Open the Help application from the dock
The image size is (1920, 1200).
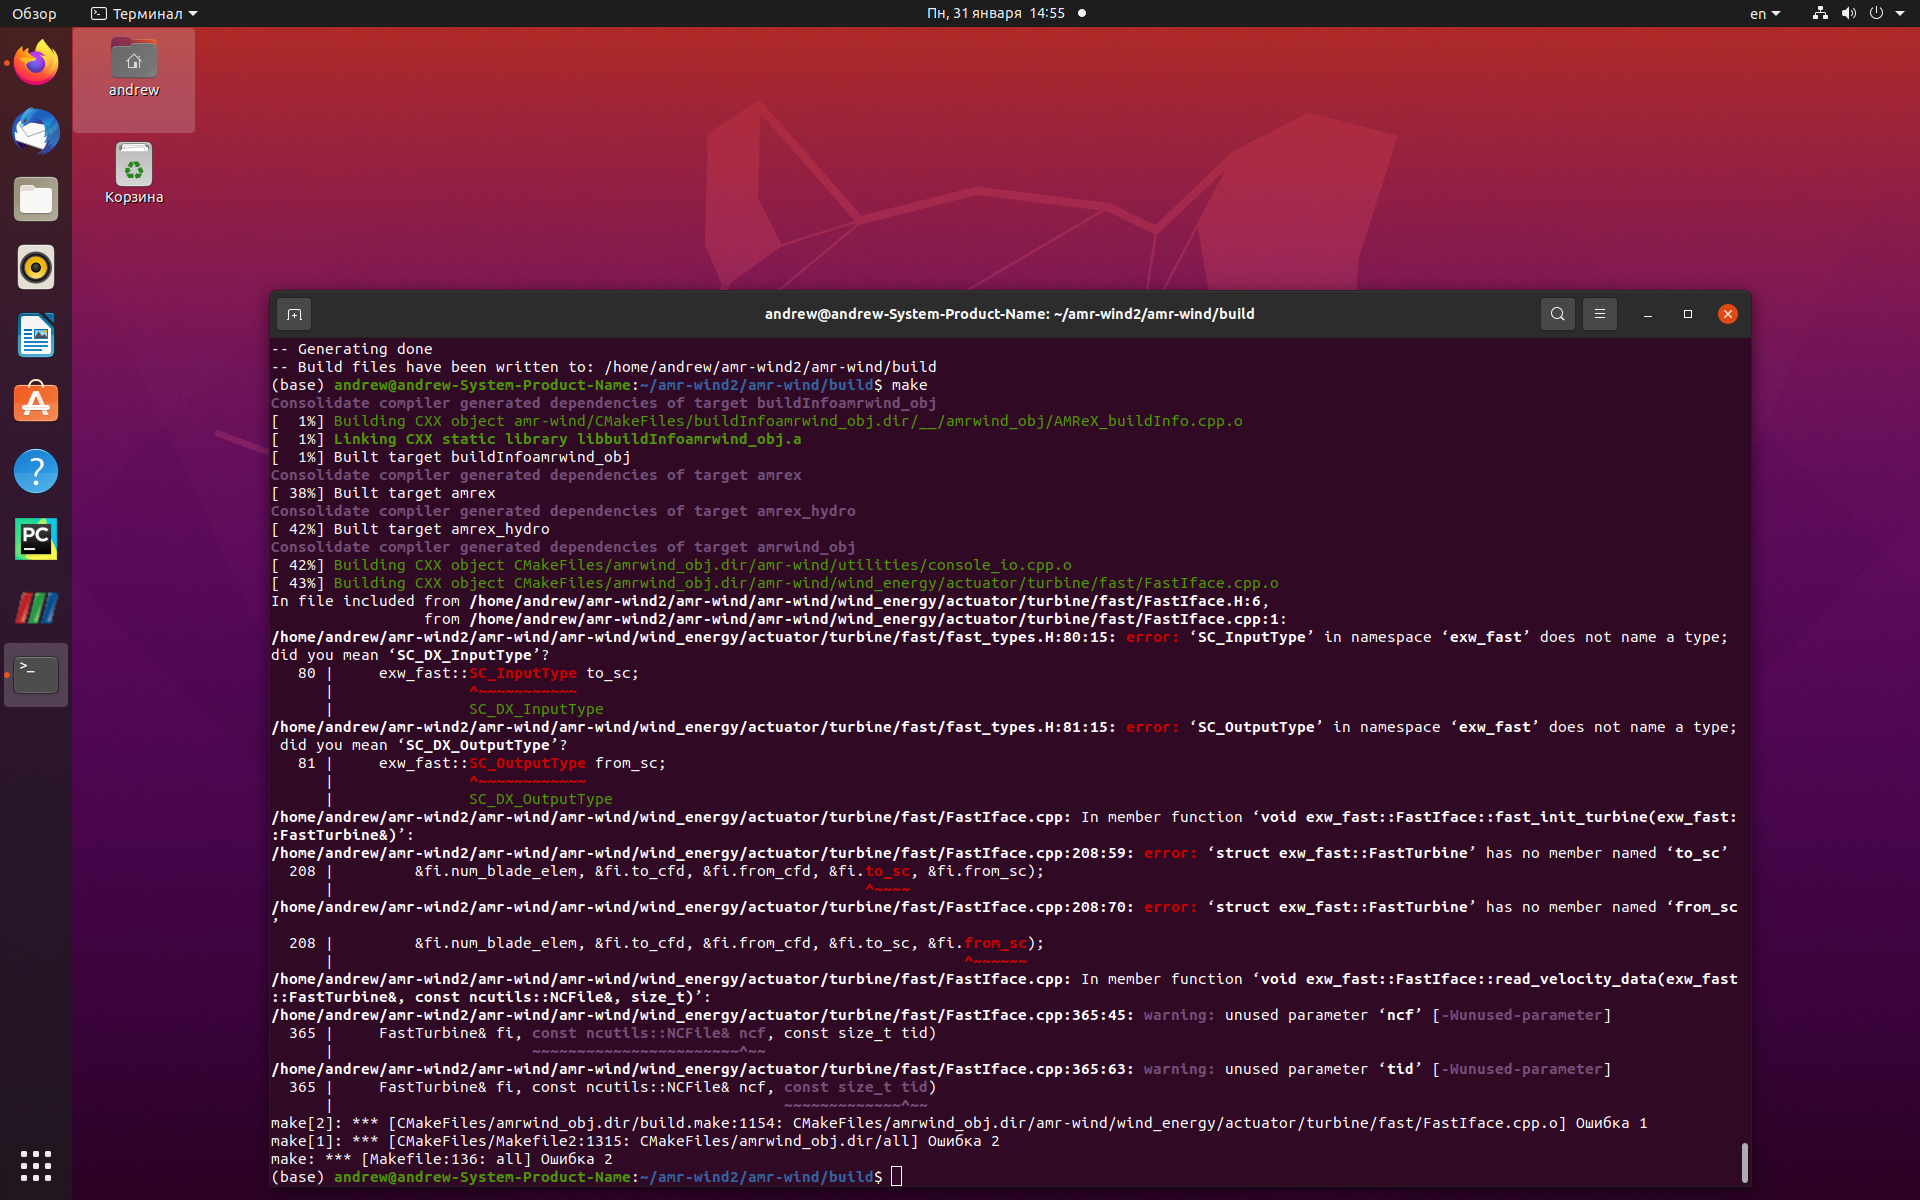35,471
